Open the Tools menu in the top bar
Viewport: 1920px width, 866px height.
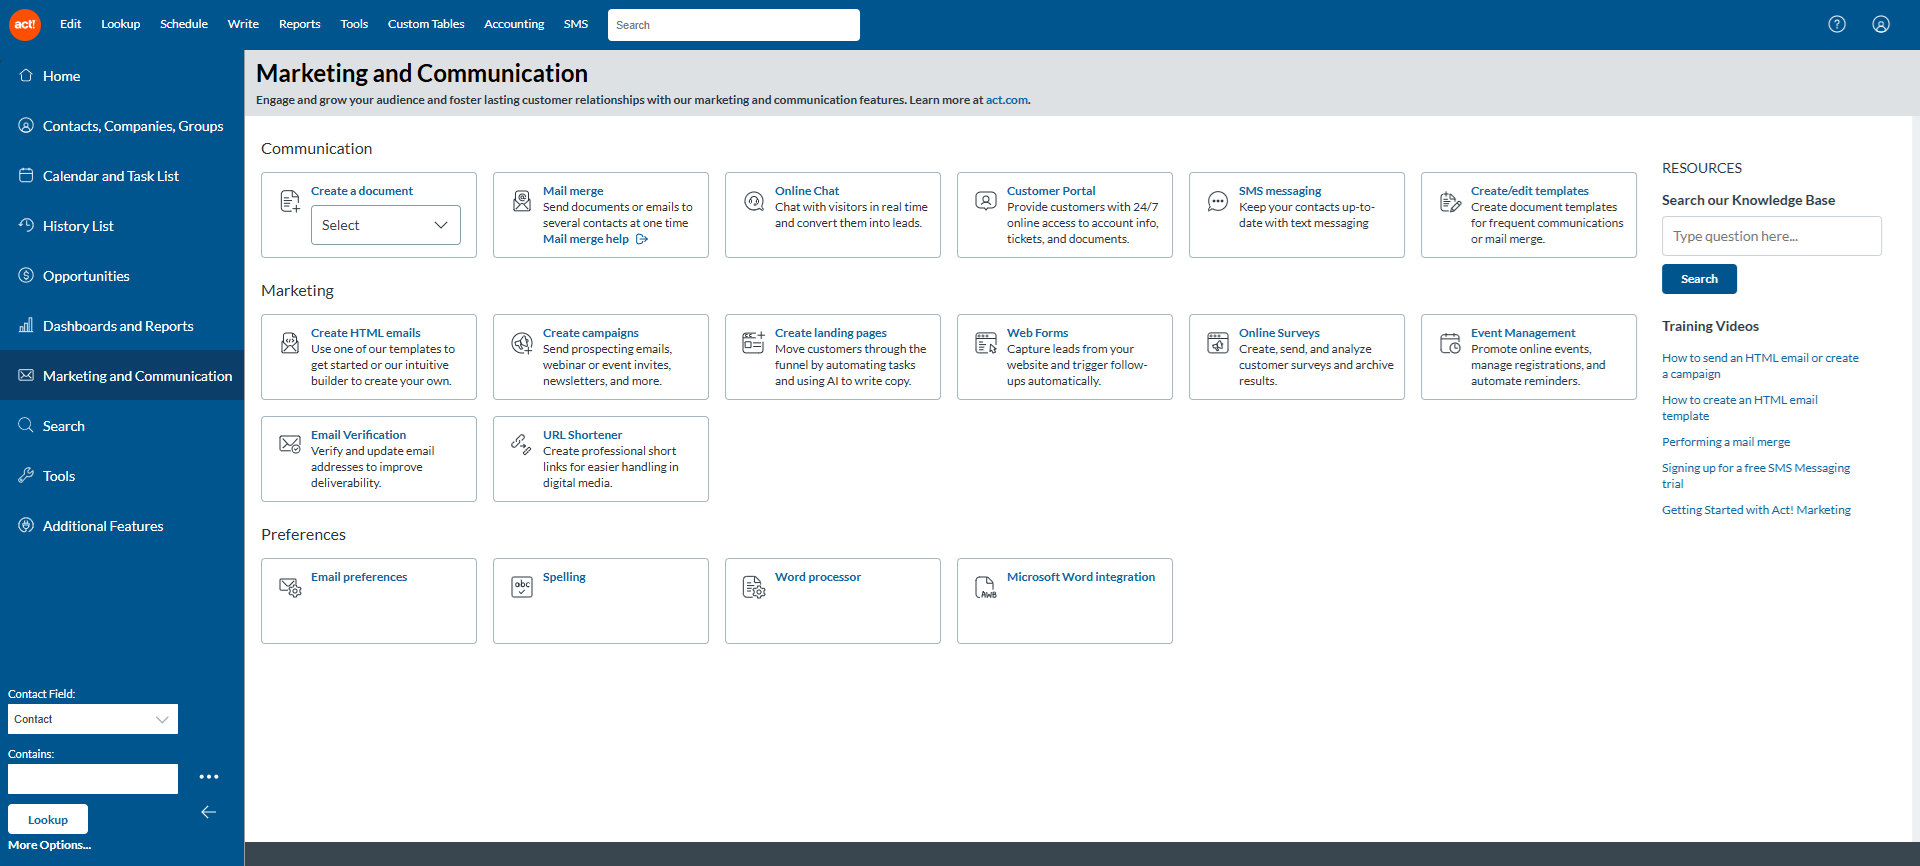click(x=354, y=24)
